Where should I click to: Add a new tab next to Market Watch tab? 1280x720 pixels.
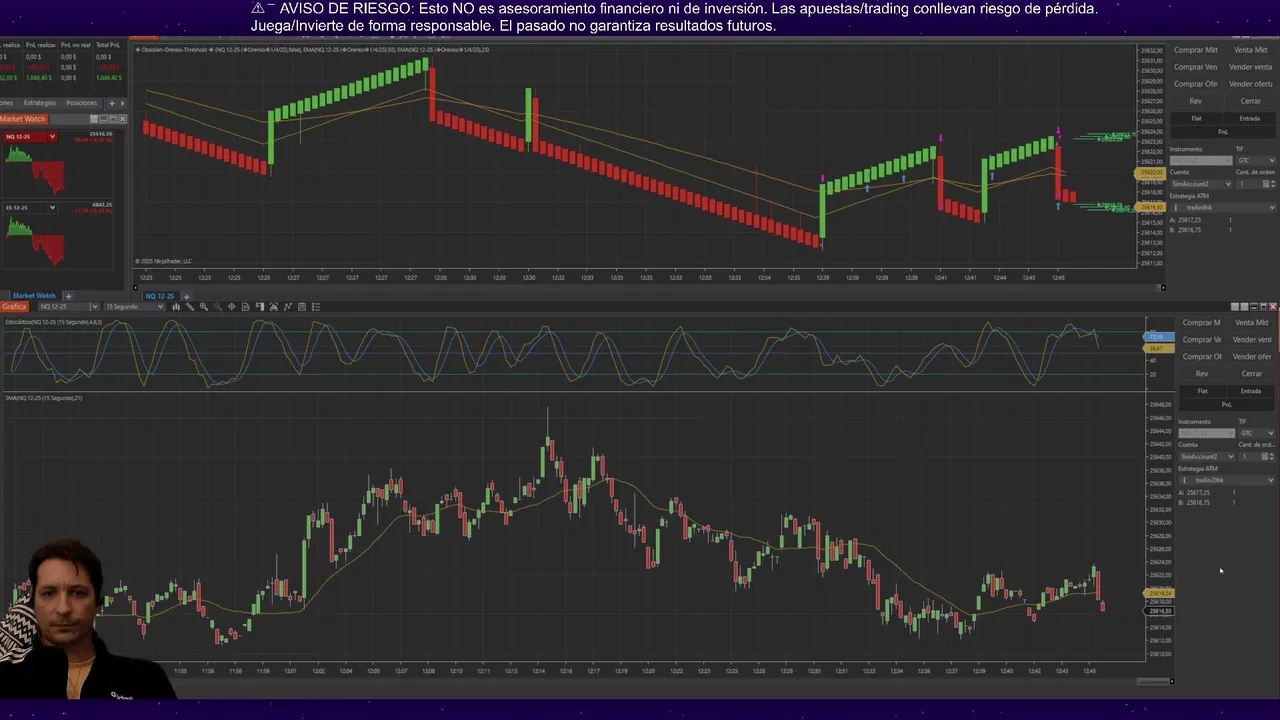click(68, 296)
